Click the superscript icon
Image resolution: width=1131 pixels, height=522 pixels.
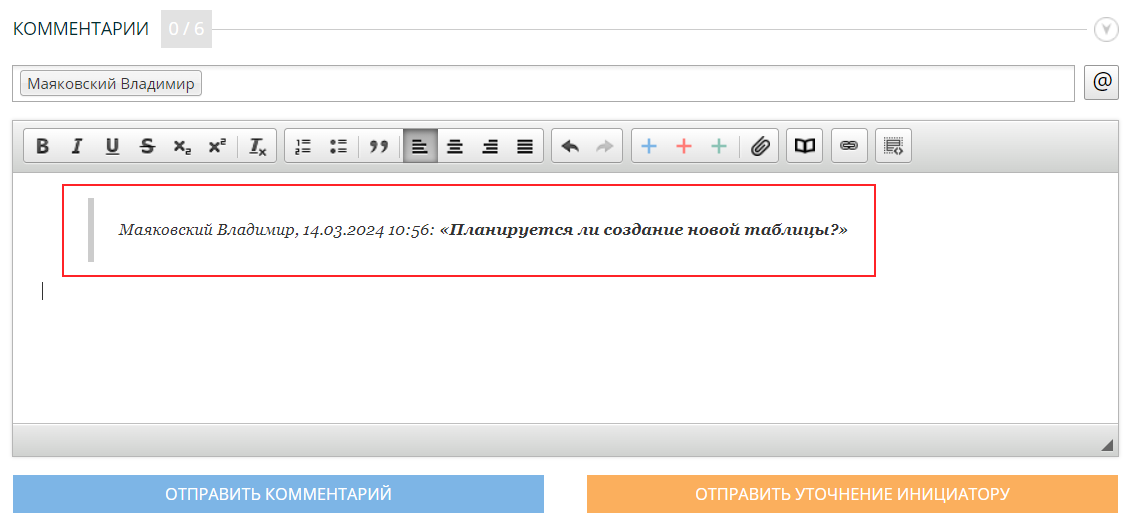(x=217, y=146)
